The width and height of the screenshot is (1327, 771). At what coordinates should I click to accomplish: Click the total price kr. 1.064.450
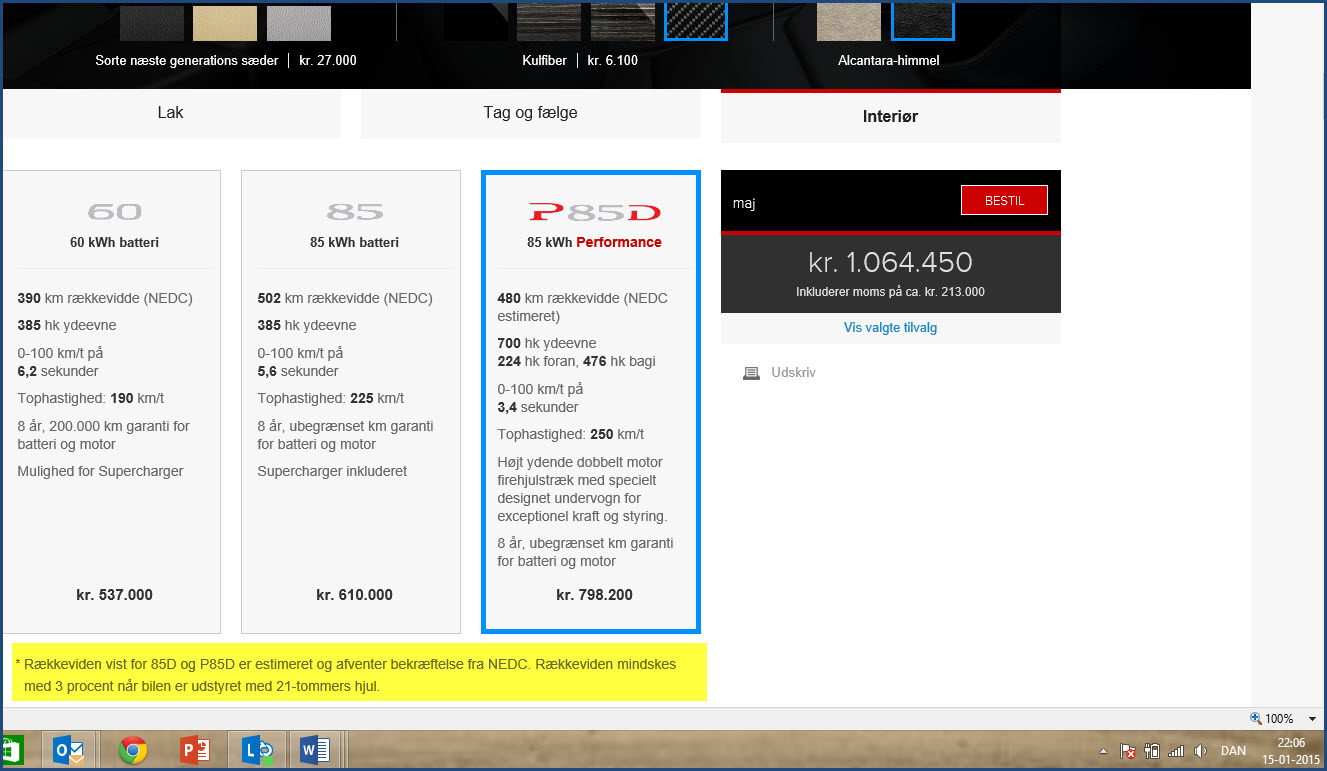(x=890, y=262)
